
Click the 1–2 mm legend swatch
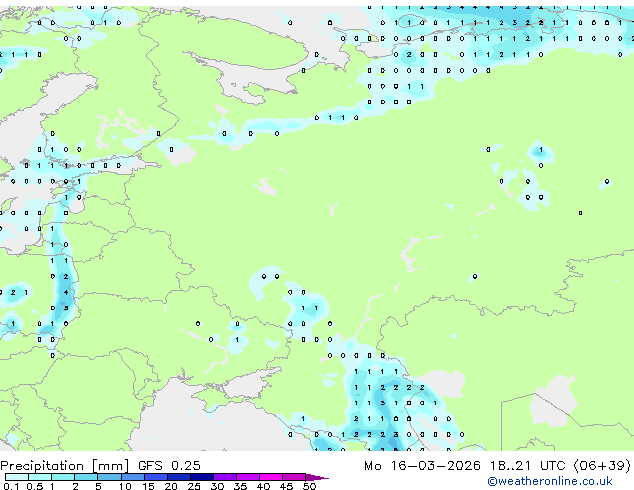(63, 477)
